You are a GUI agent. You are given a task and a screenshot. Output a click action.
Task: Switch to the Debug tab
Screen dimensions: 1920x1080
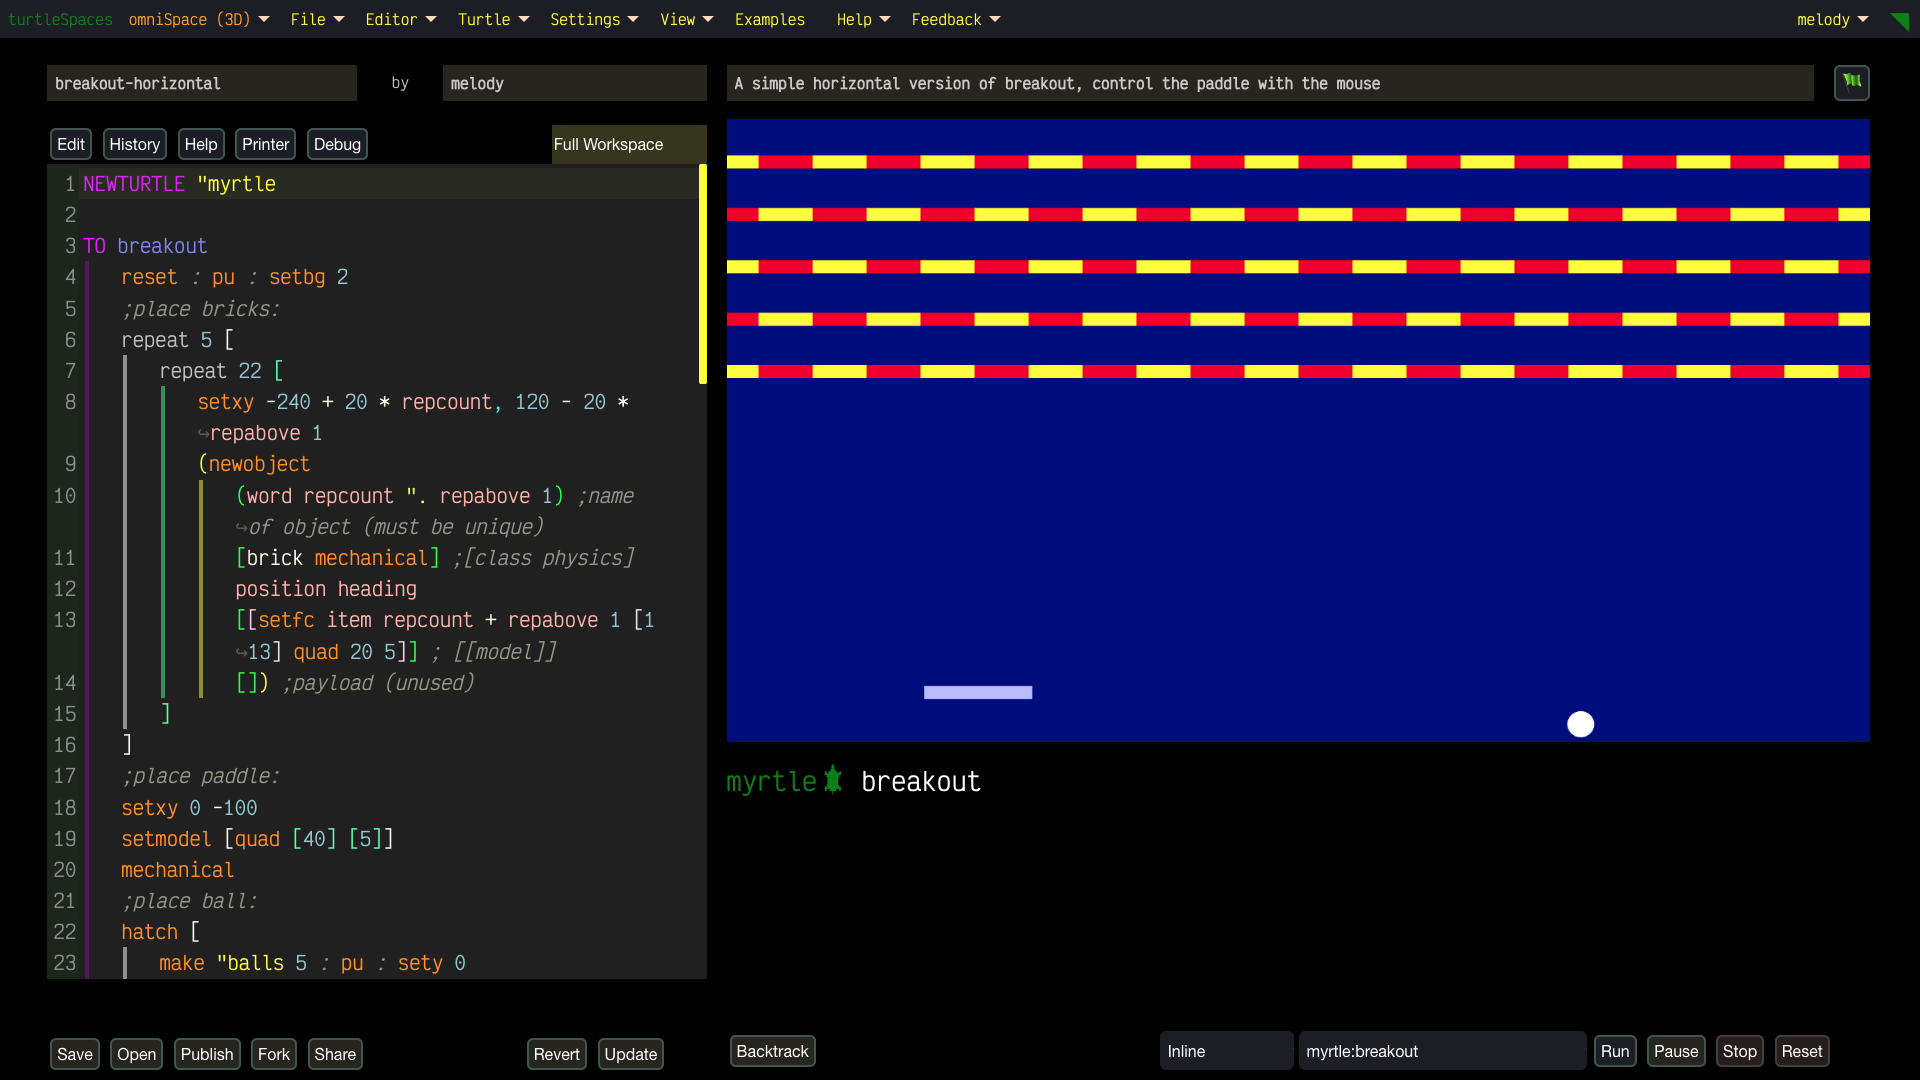coord(337,144)
